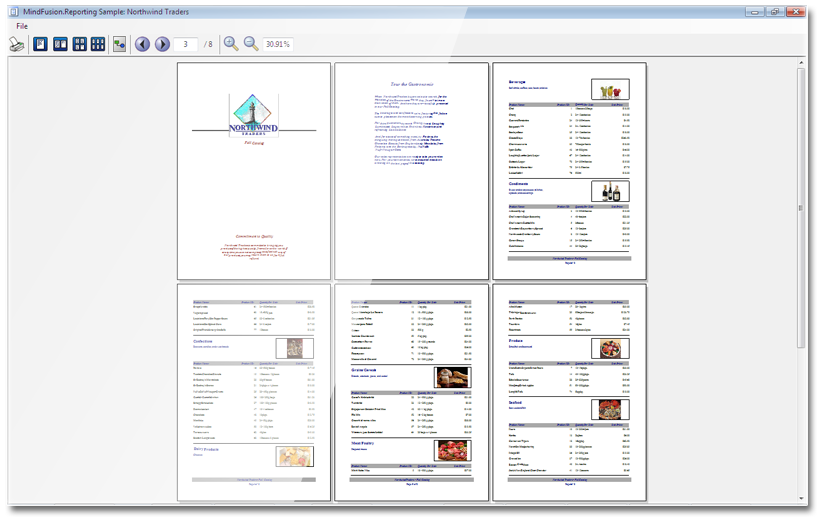Image resolution: width=820 pixels, height=520 pixels.
Task: Click the scroll up arrow of vertical scrollbar
Action: (801, 64)
